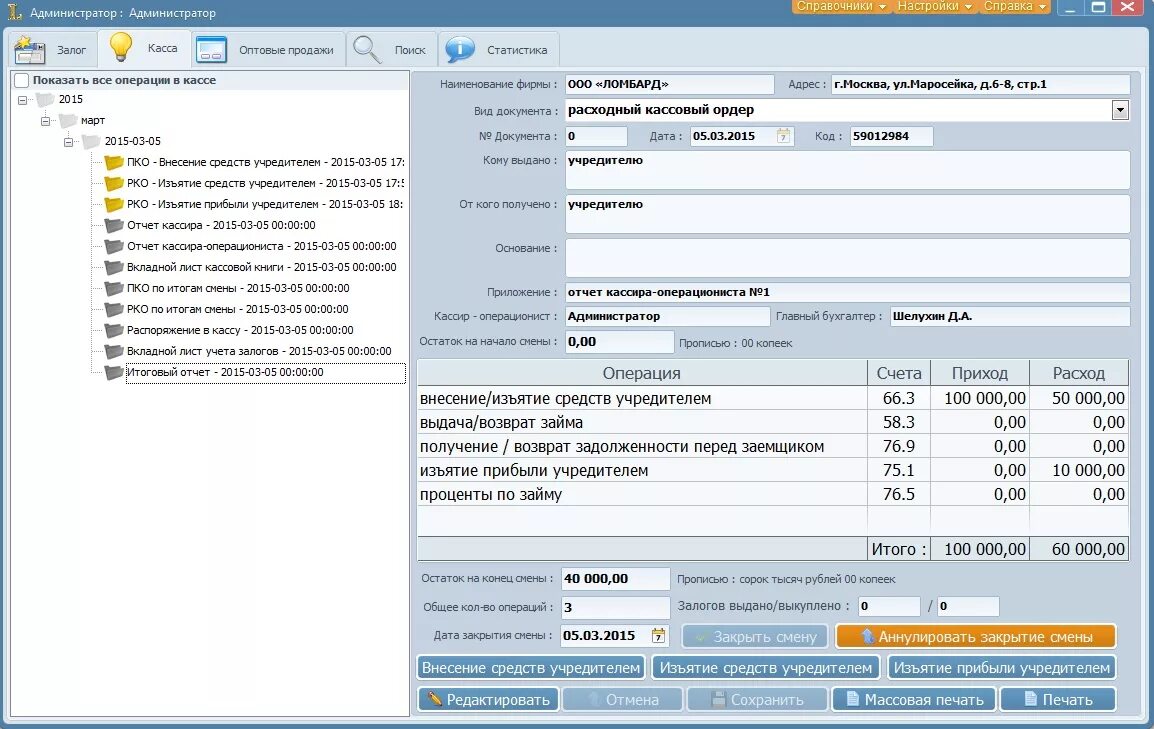Open the Оптовые продажи tab
The width and height of the screenshot is (1154, 729).
(268, 50)
